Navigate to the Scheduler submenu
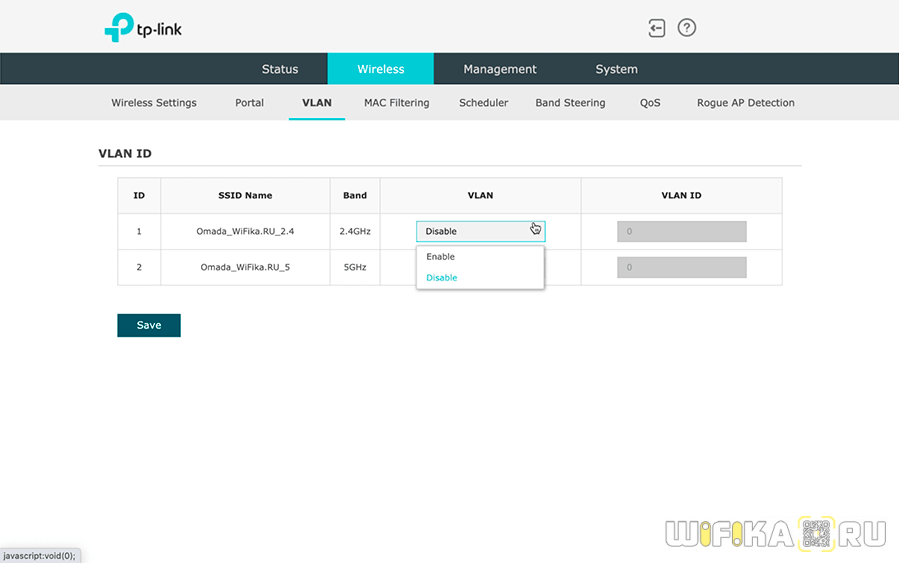This screenshot has height=563, width=899. click(x=483, y=103)
